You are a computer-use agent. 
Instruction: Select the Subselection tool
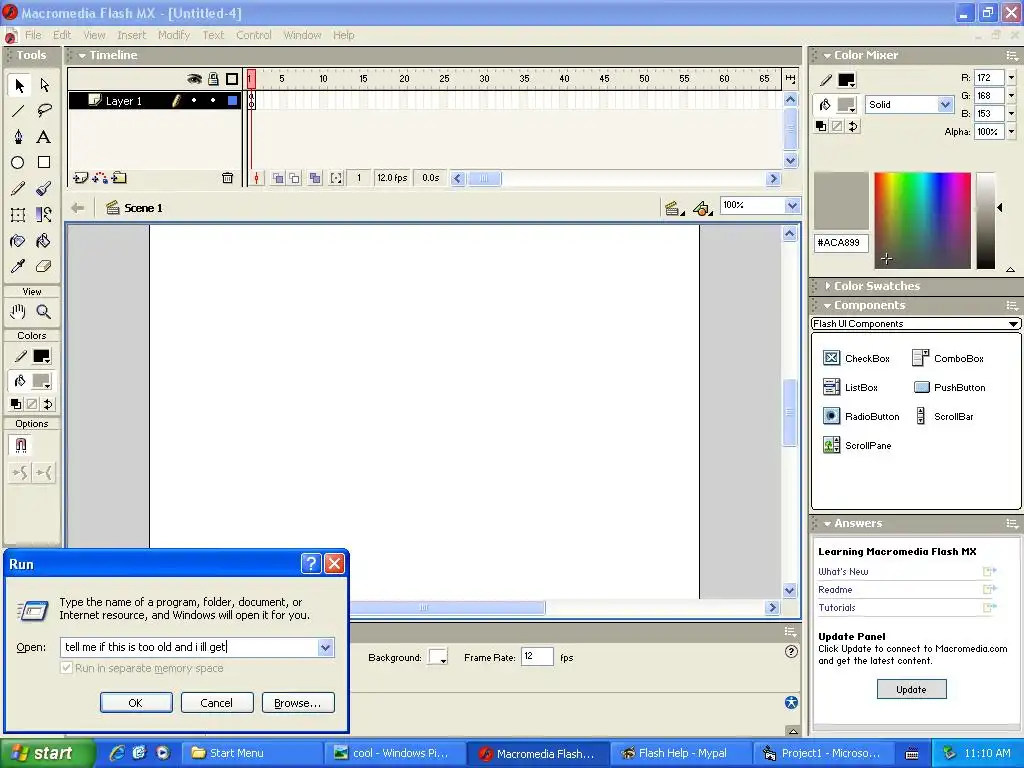coord(44,85)
